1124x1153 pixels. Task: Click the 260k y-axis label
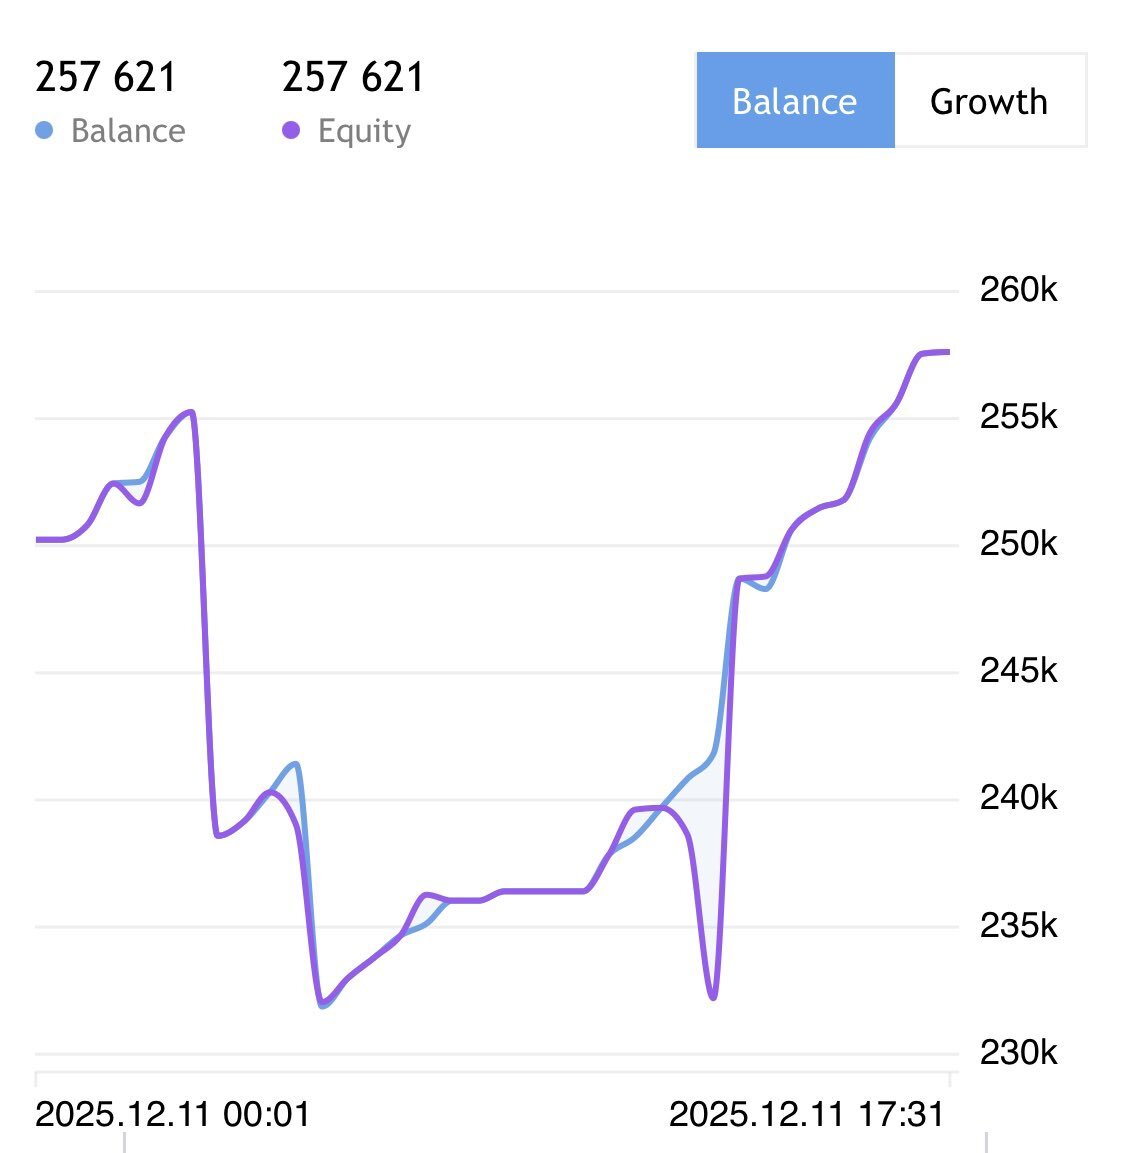[1018, 290]
